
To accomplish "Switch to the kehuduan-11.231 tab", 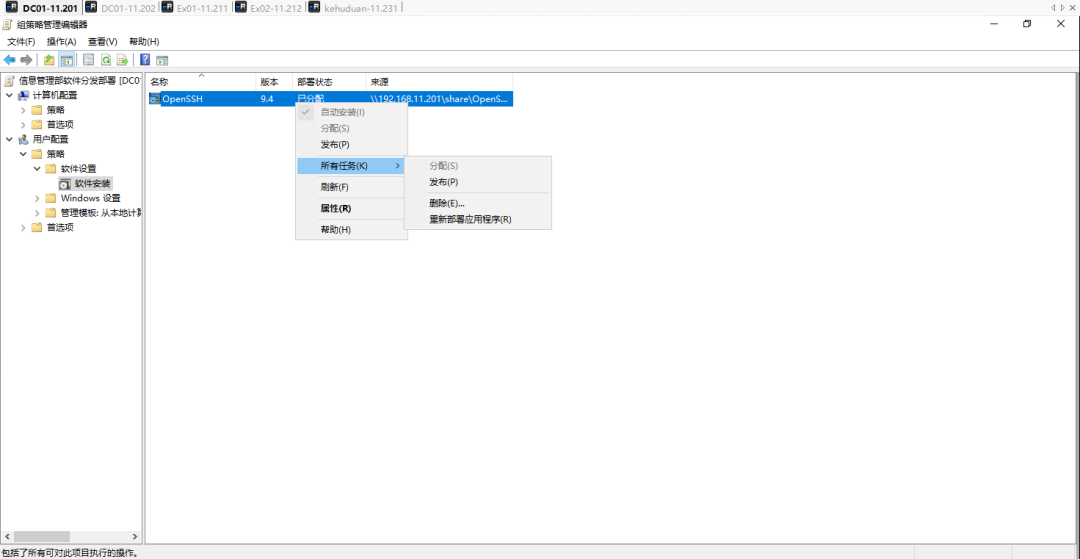I will click(352, 8).
